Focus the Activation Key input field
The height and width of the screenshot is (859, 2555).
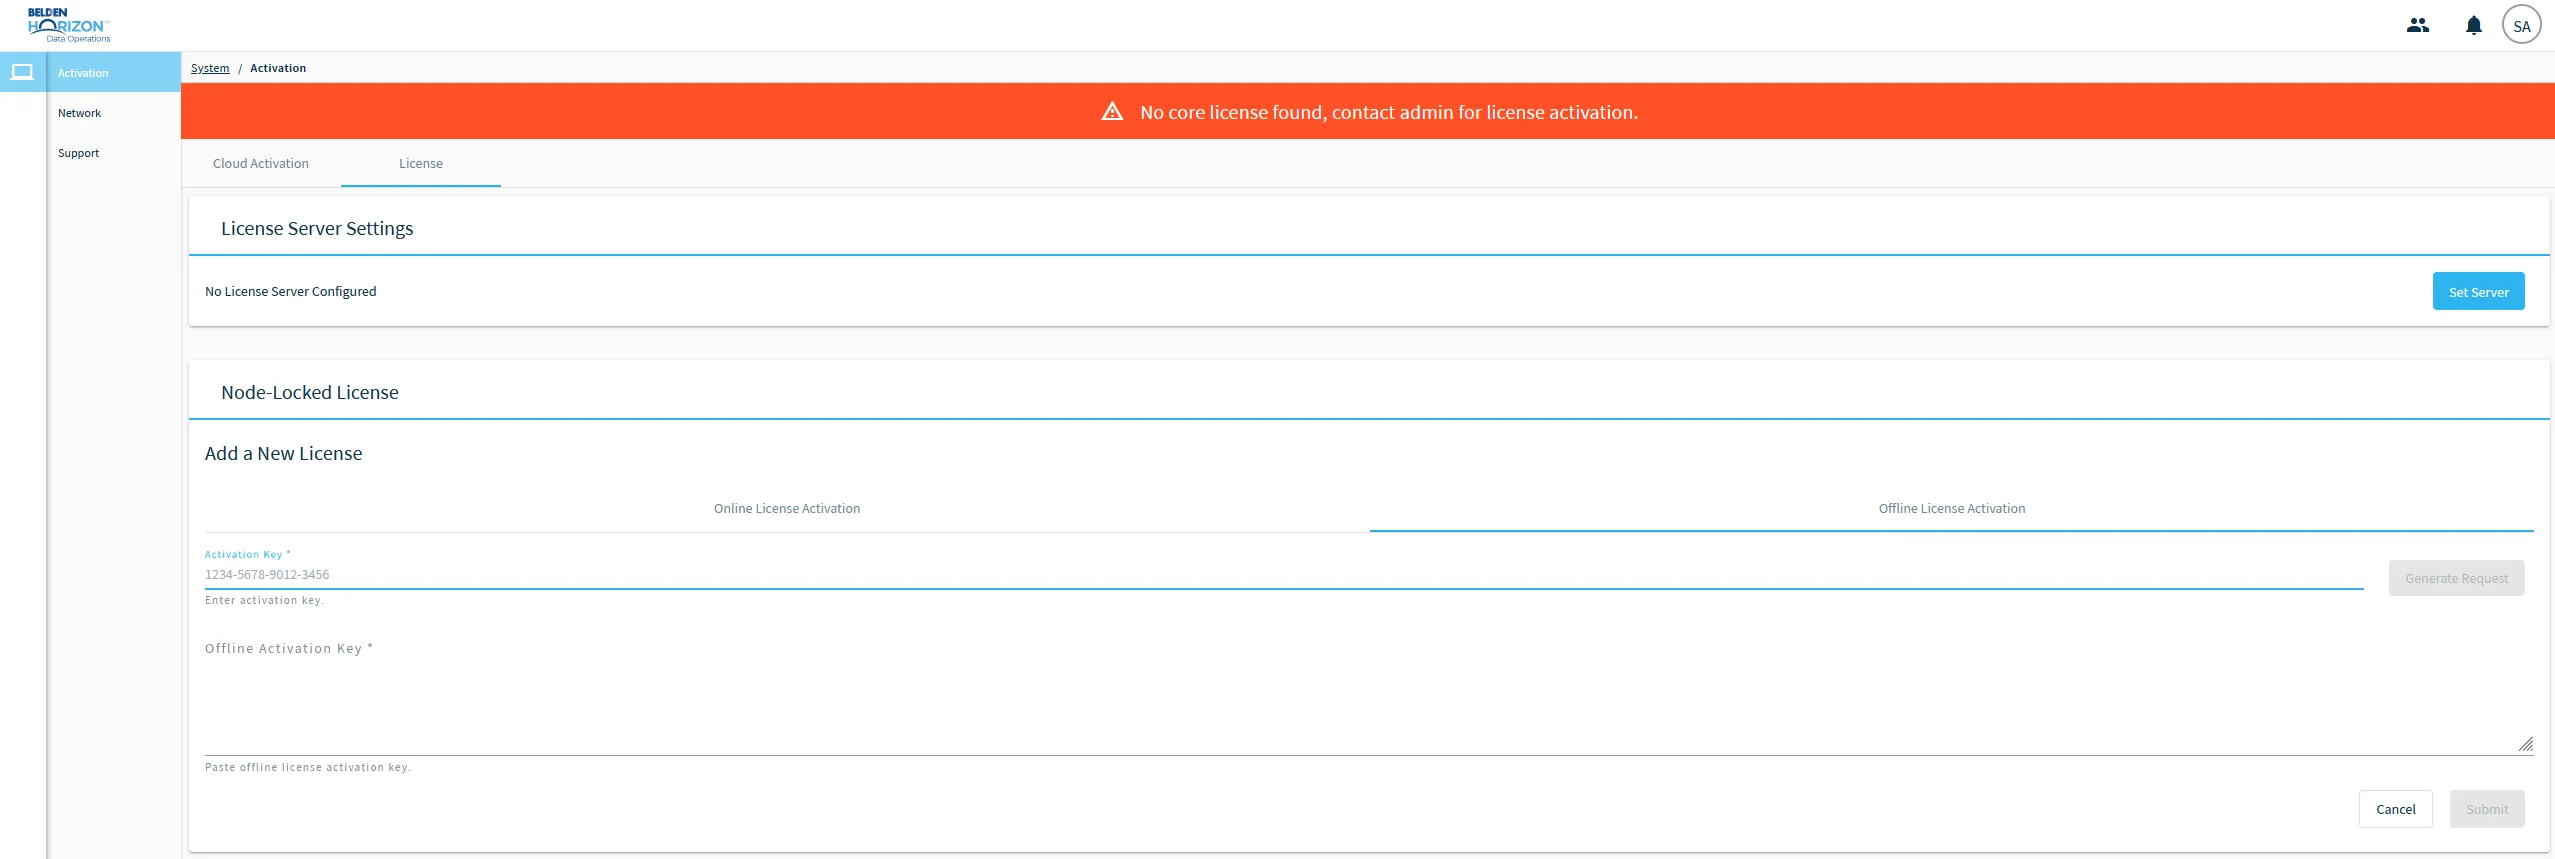point(1284,575)
